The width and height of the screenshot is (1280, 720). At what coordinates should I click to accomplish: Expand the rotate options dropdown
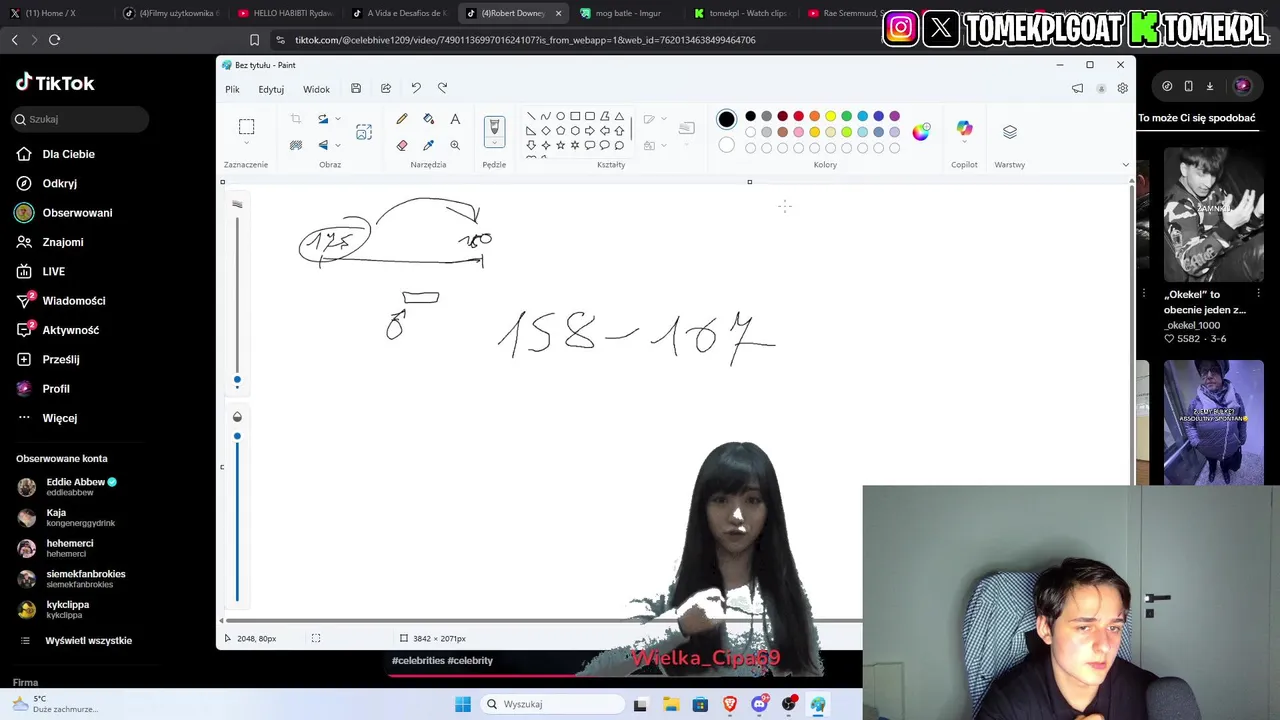[338, 119]
